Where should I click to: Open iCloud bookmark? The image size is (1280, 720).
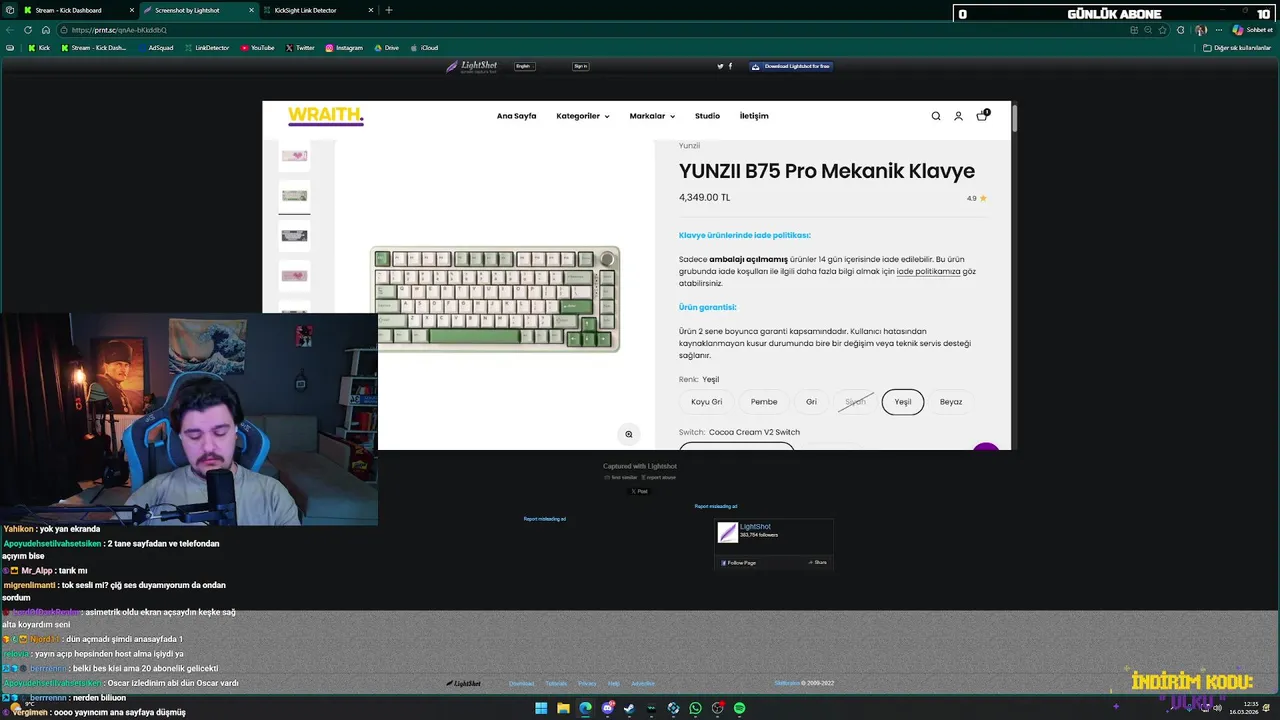click(424, 48)
